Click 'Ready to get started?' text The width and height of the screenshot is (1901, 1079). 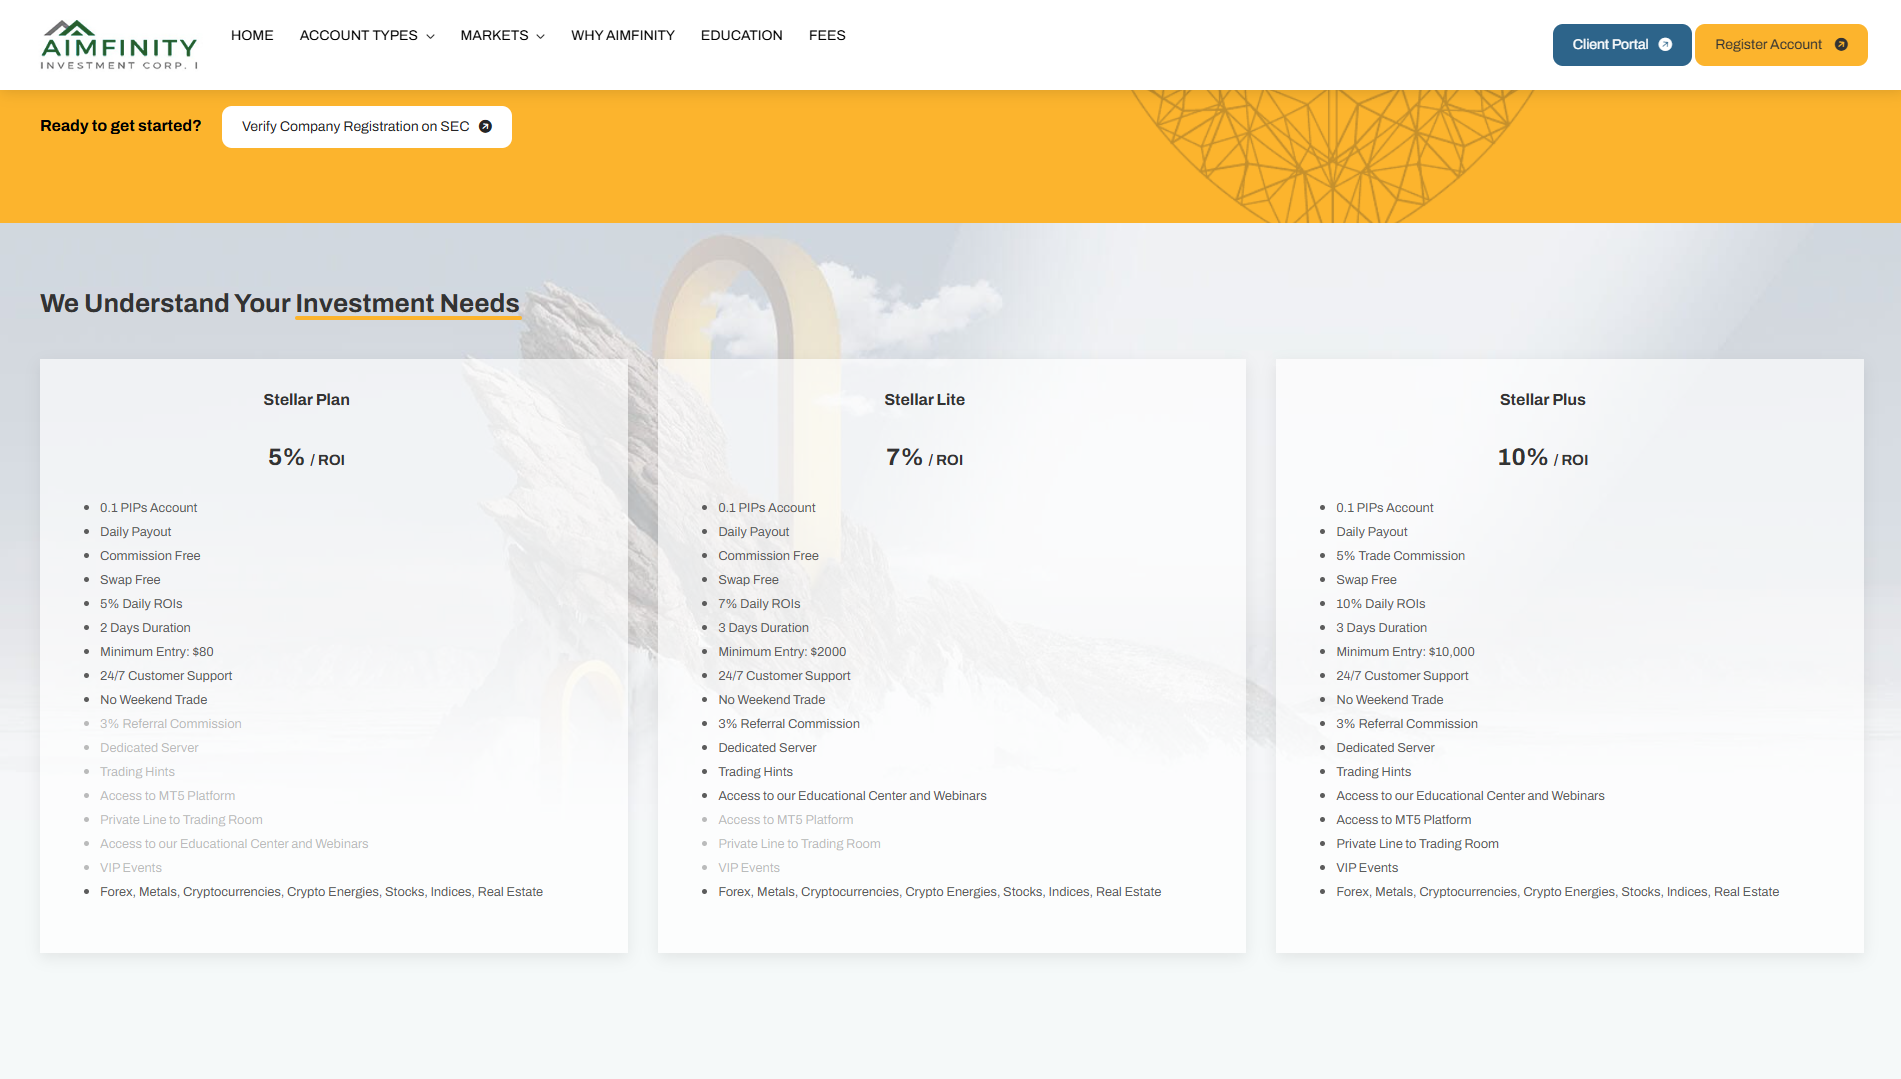click(x=121, y=126)
